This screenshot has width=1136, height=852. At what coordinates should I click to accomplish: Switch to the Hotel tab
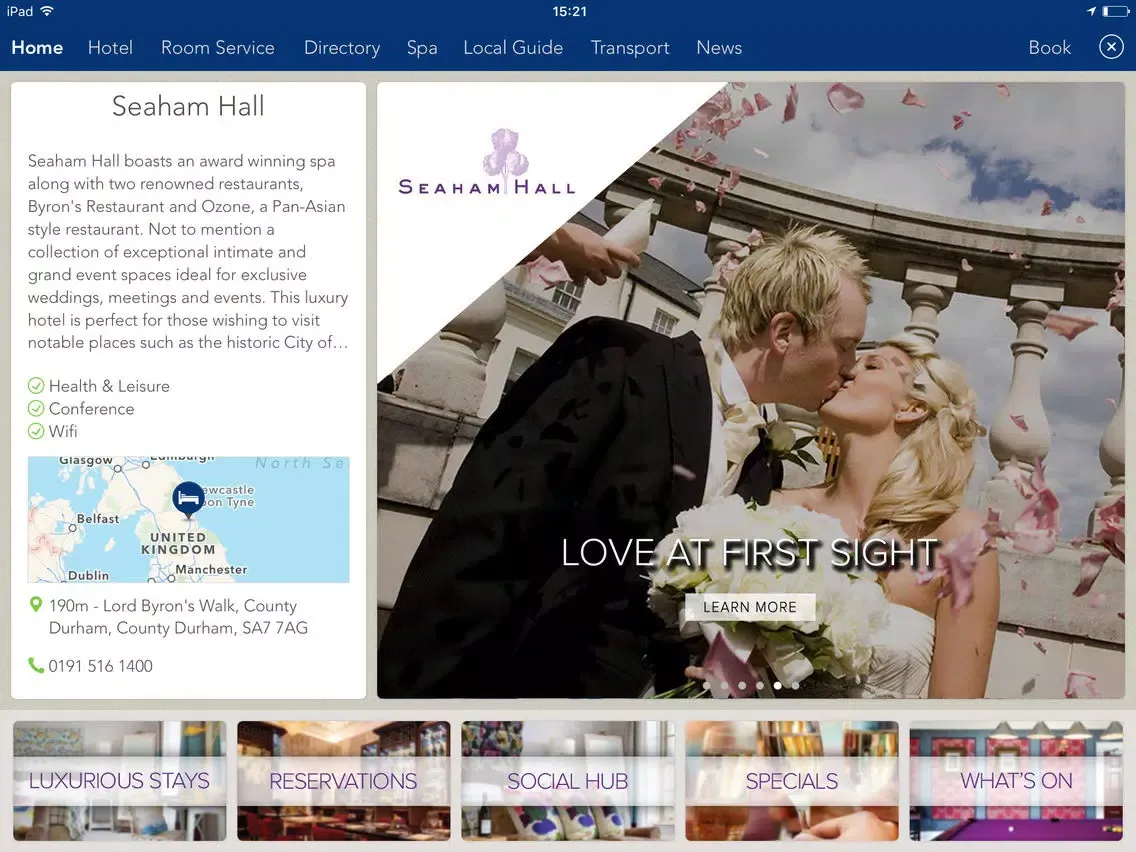(110, 48)
